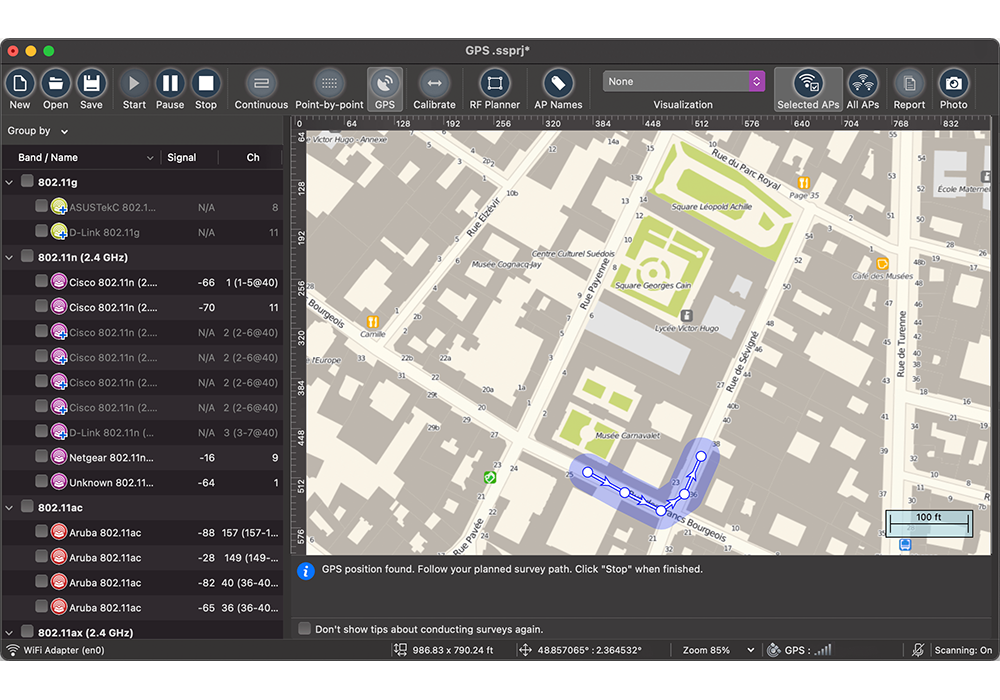Image resolution: width=1000 pixels, height=700 pixels.
Task: Select Continuous survey mode
Action: point(261,89)
